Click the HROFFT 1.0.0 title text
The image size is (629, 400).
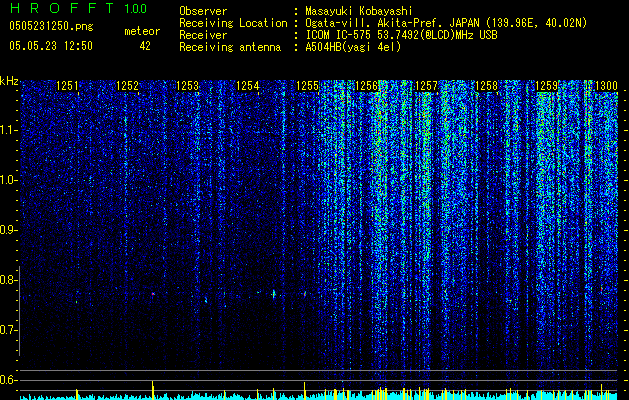pyautogui.click(x=78, y=8)
